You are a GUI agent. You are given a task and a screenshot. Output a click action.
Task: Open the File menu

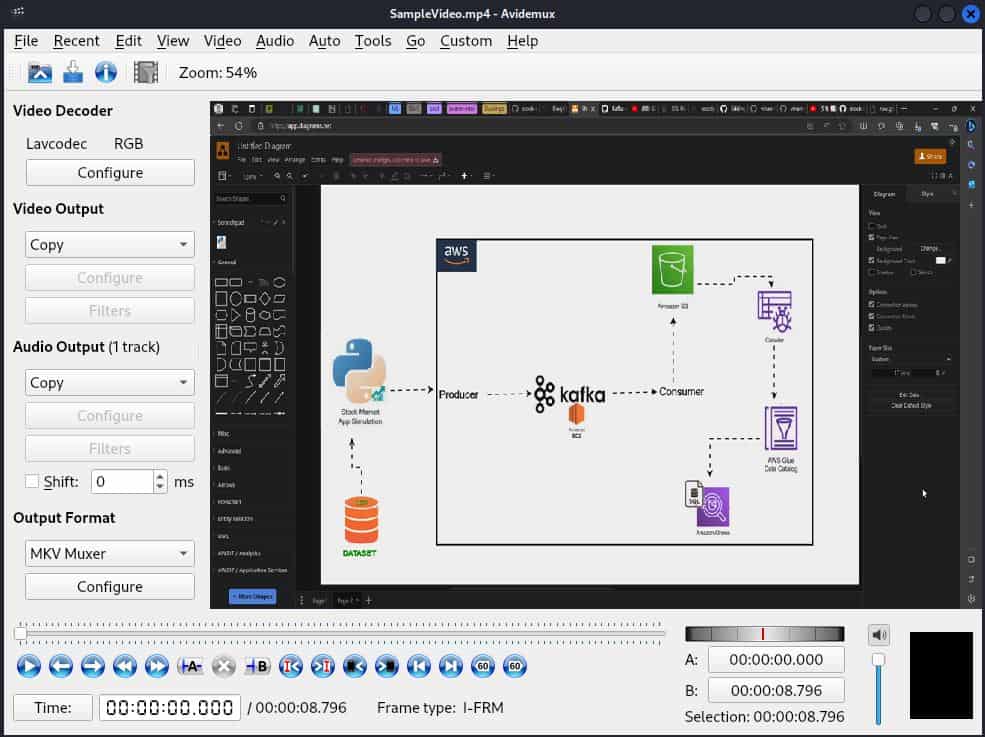(26, 41)
